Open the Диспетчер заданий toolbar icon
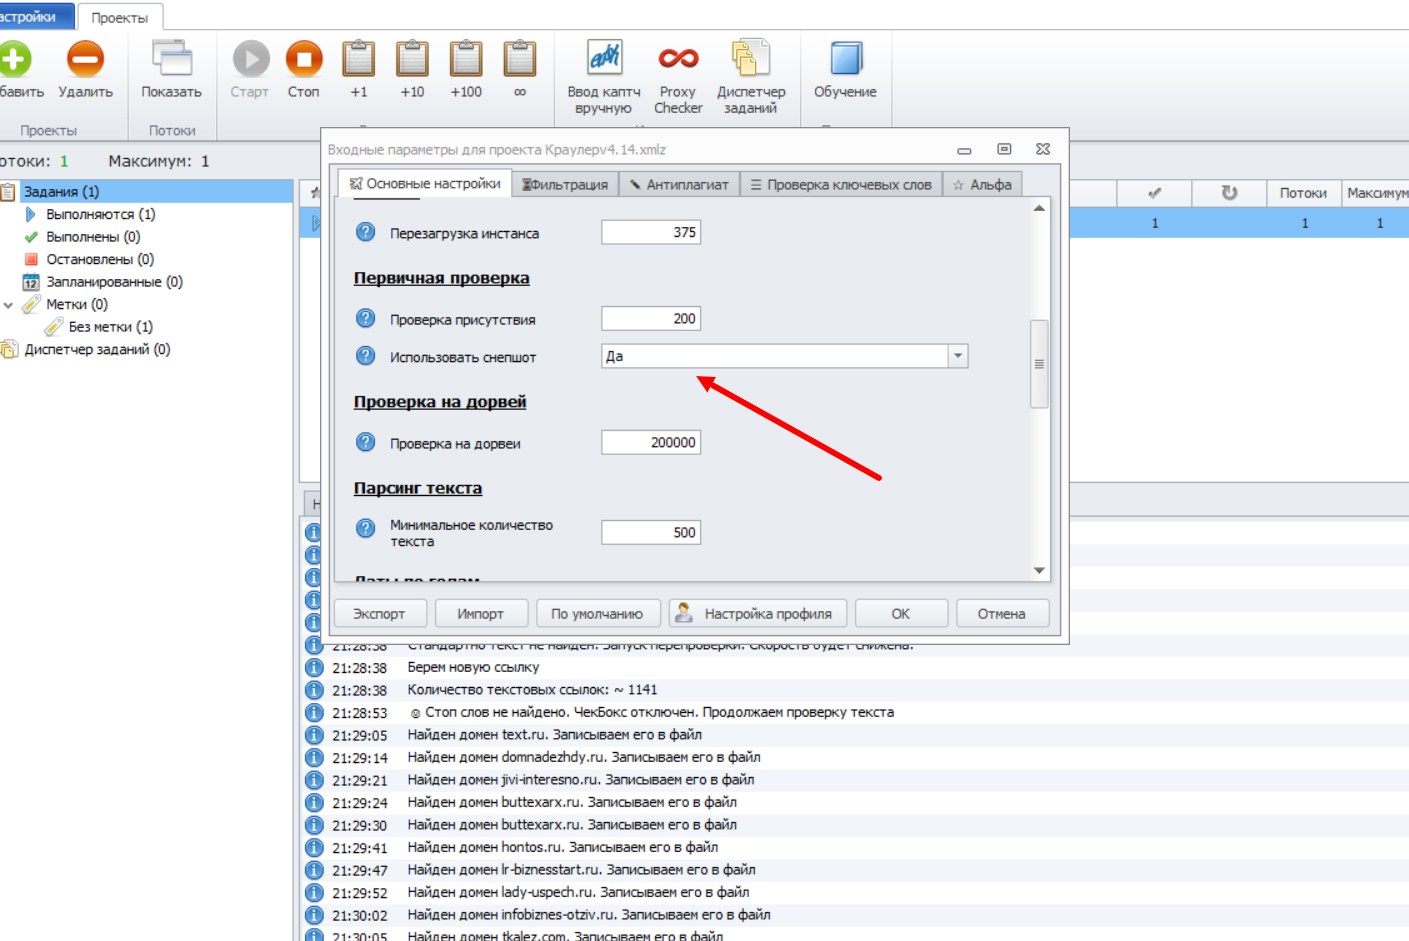Screen dimensions: 1409x941 point(750,59)
